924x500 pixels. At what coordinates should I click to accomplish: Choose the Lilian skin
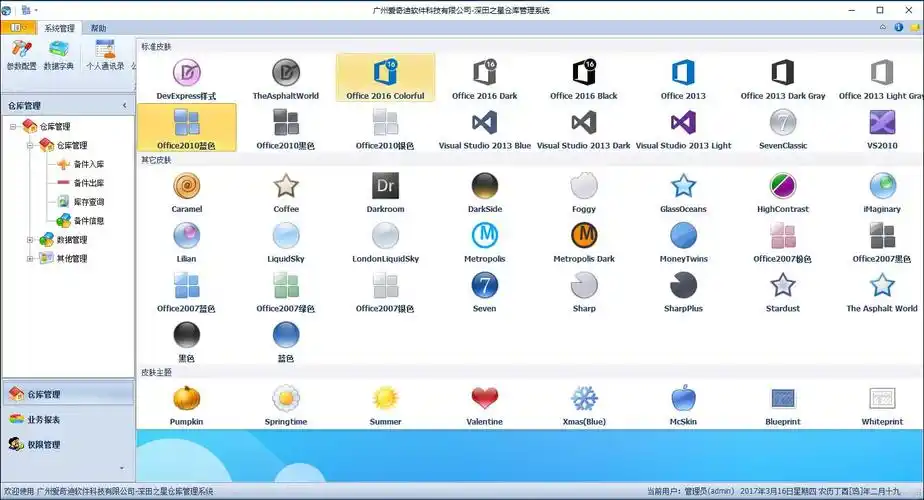(x=186, y=242)
